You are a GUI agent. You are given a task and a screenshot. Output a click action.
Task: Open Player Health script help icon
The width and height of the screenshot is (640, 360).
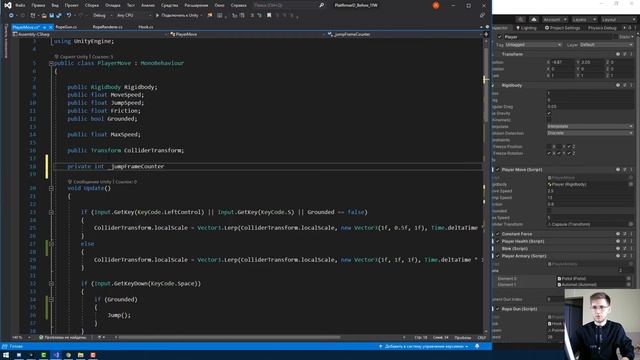click(618, 241)
